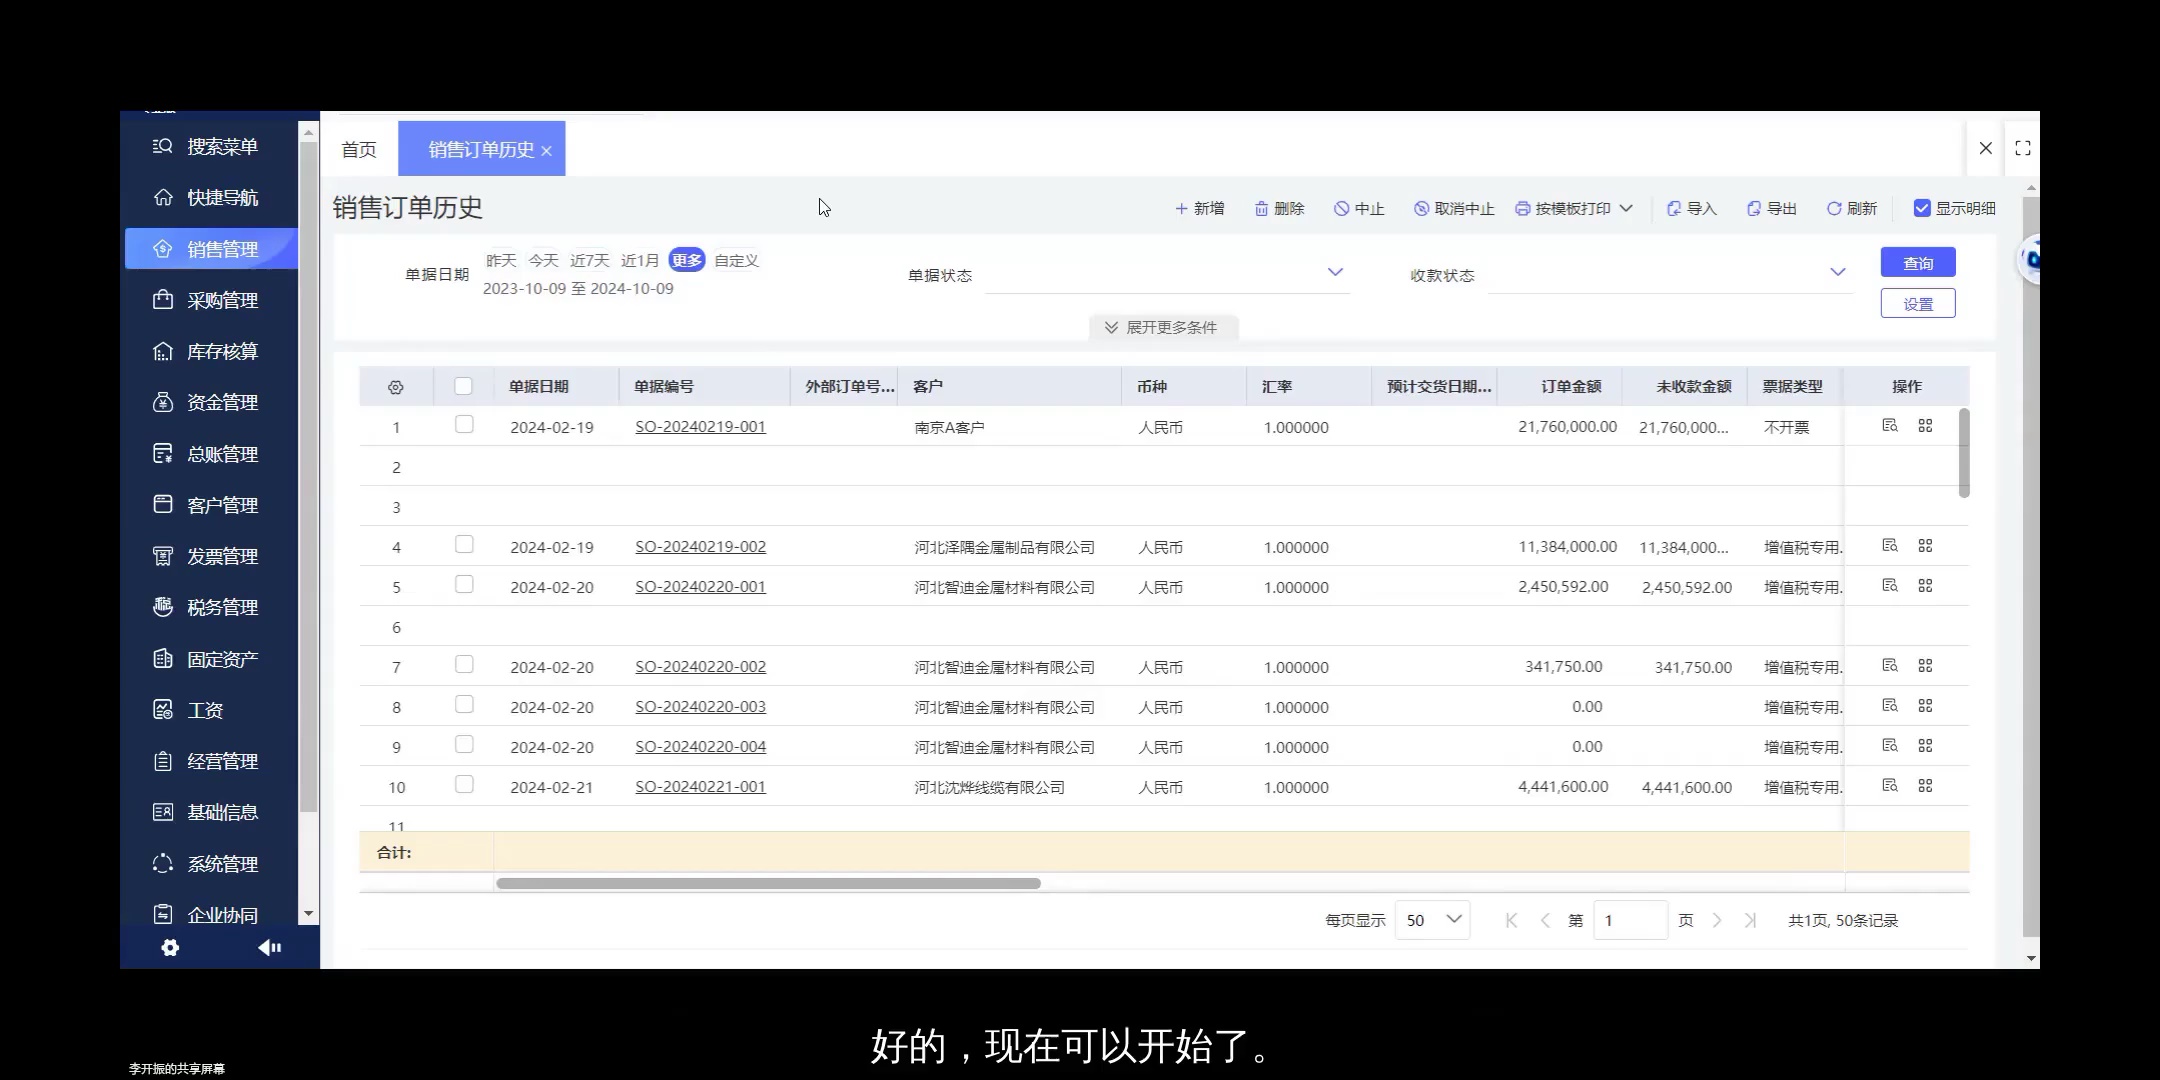Click the settings gear at sidebar bottom
The height and width of the screenshot is (1080, 2160).
pos(170,948)
